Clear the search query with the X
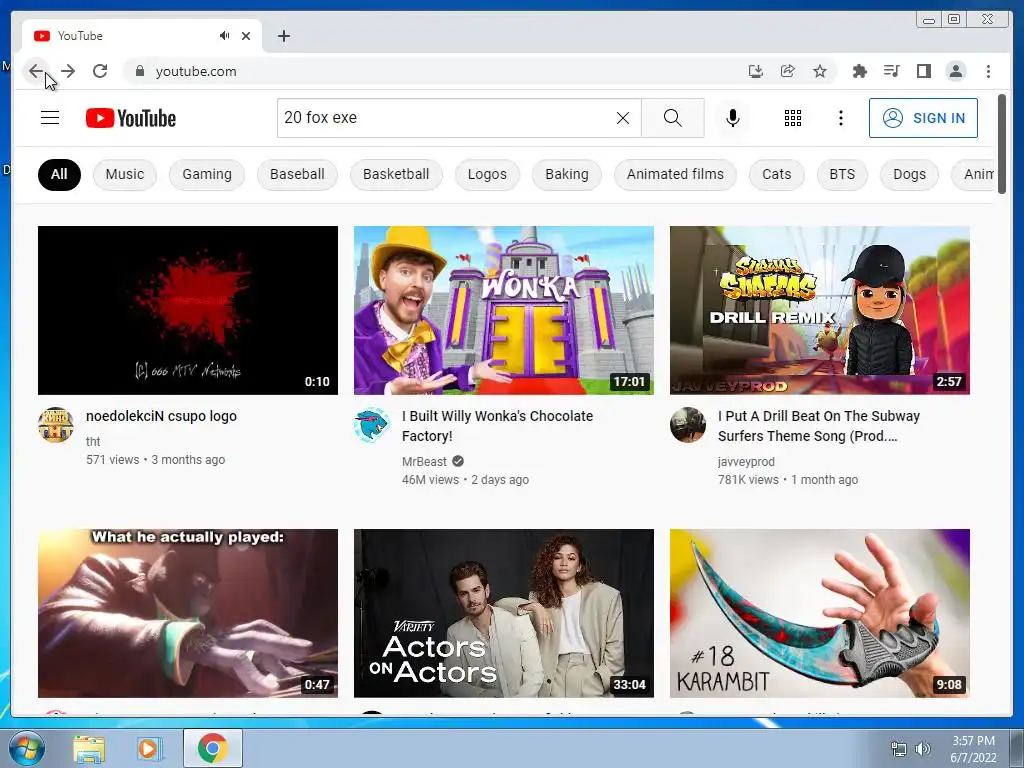Screen dimensions: 1024x768 tap(623, 118)
